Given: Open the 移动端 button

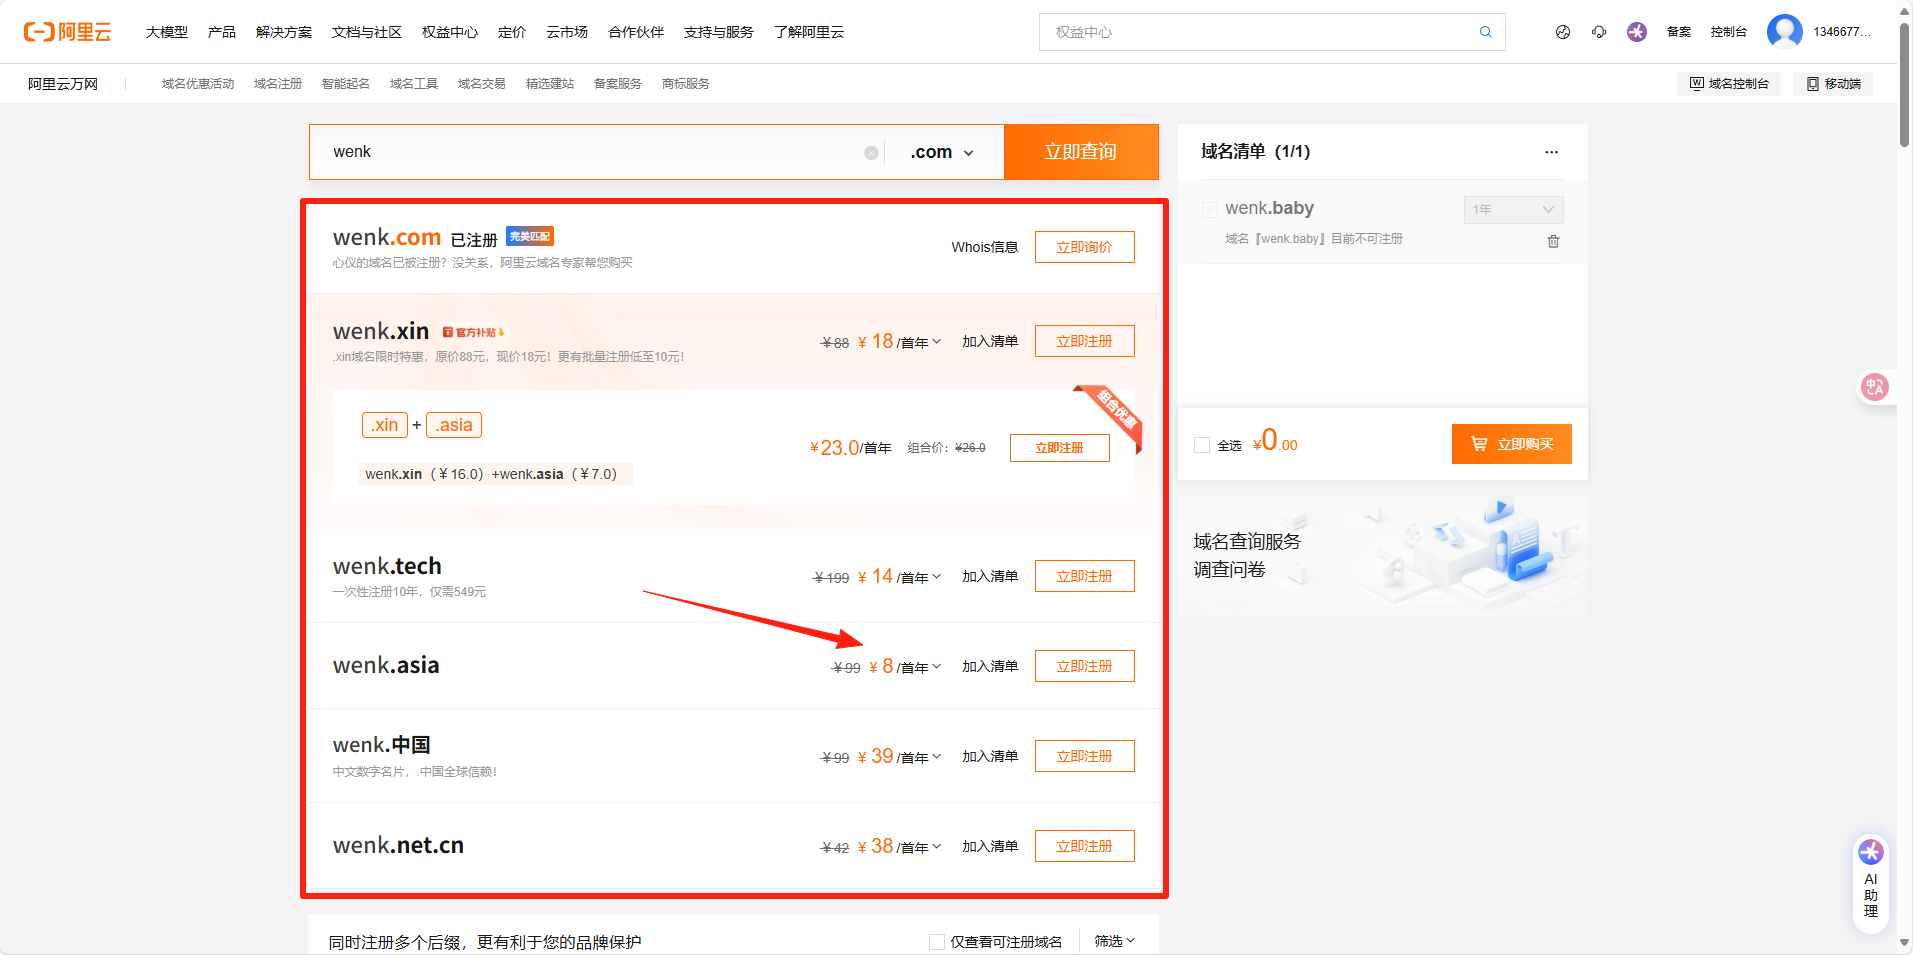Looking at the screenshot, I should (1833, 84).
